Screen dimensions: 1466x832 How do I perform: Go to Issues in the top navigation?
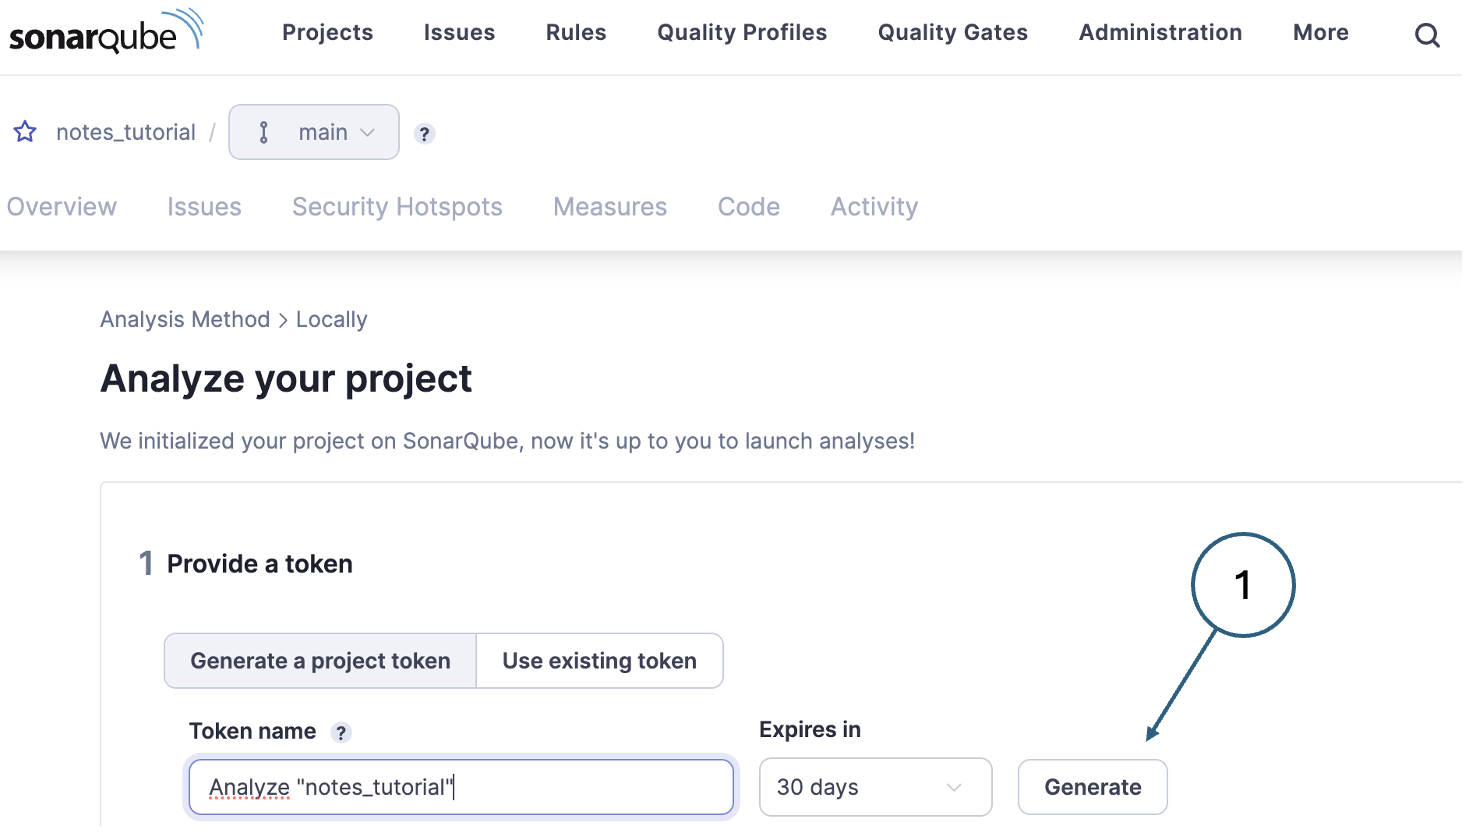click(459, 32)
